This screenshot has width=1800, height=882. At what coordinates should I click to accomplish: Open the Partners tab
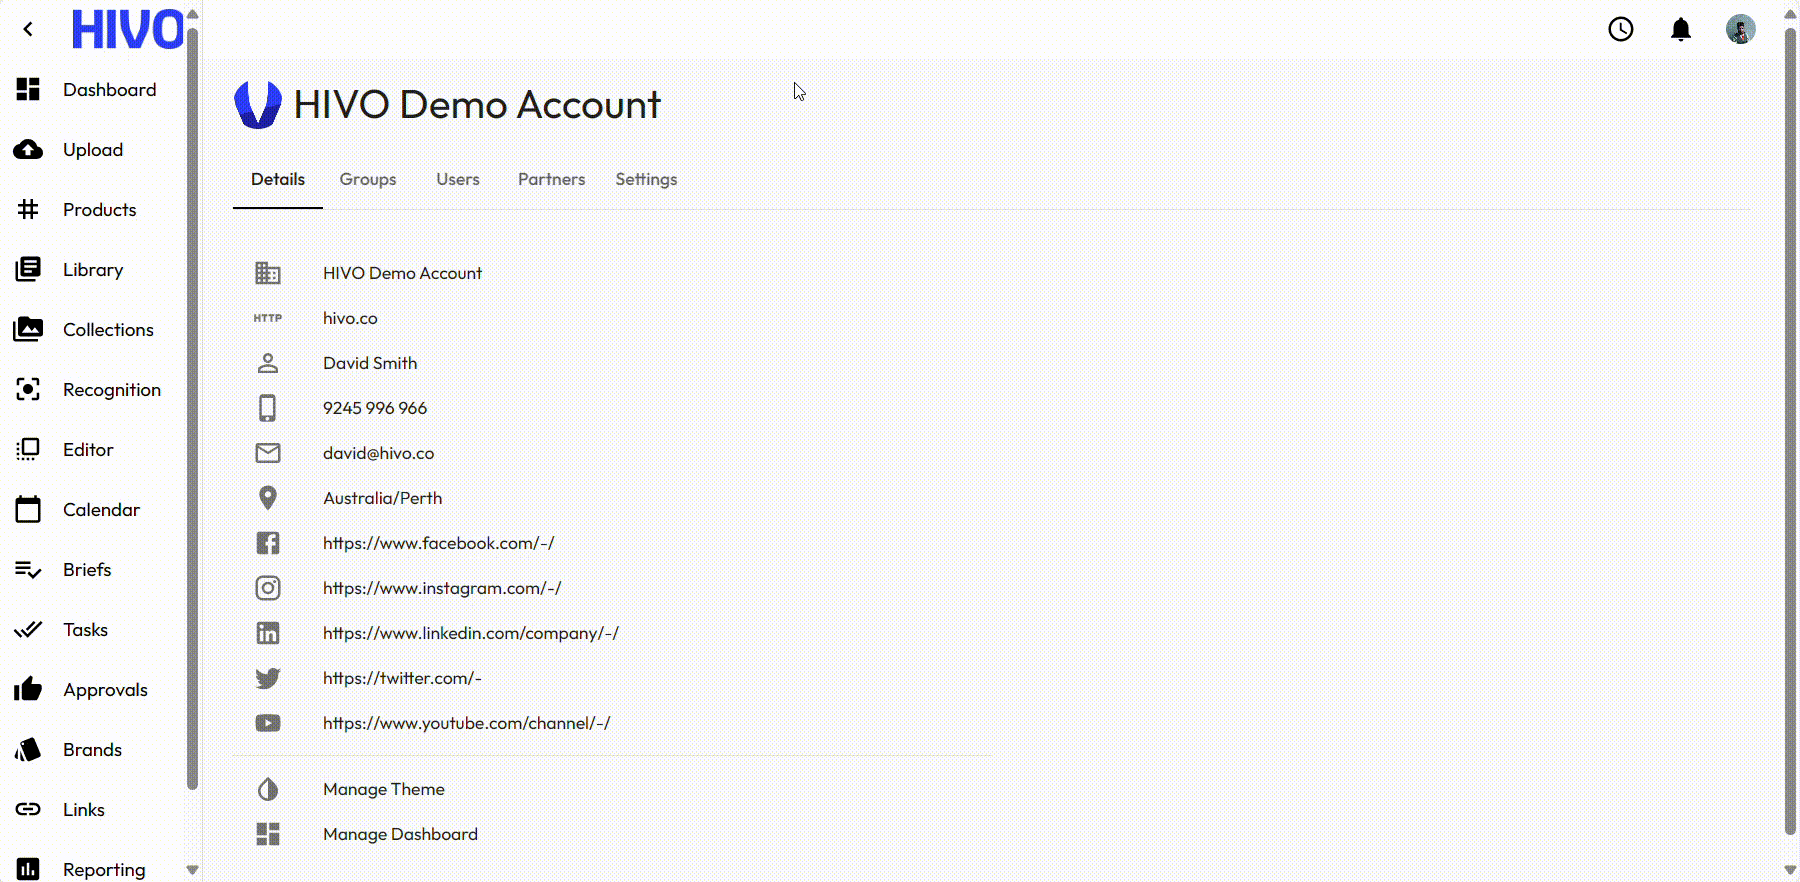551,180
